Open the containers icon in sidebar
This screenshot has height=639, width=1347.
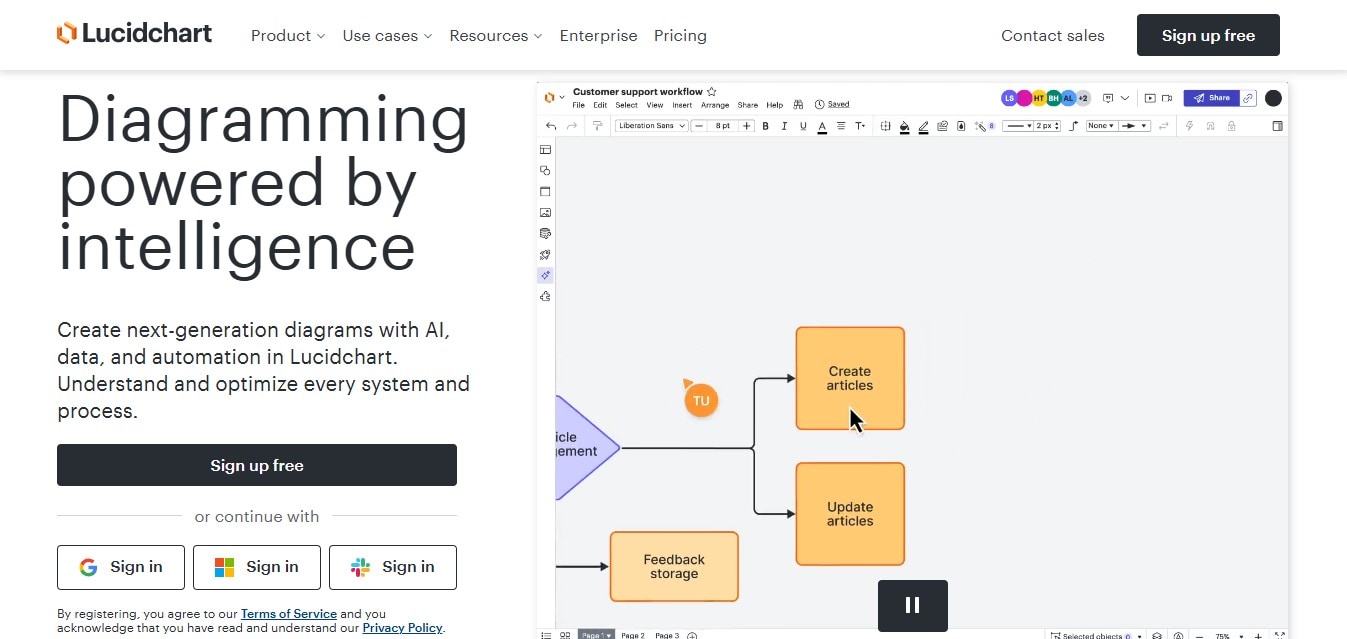pos(545,191)
